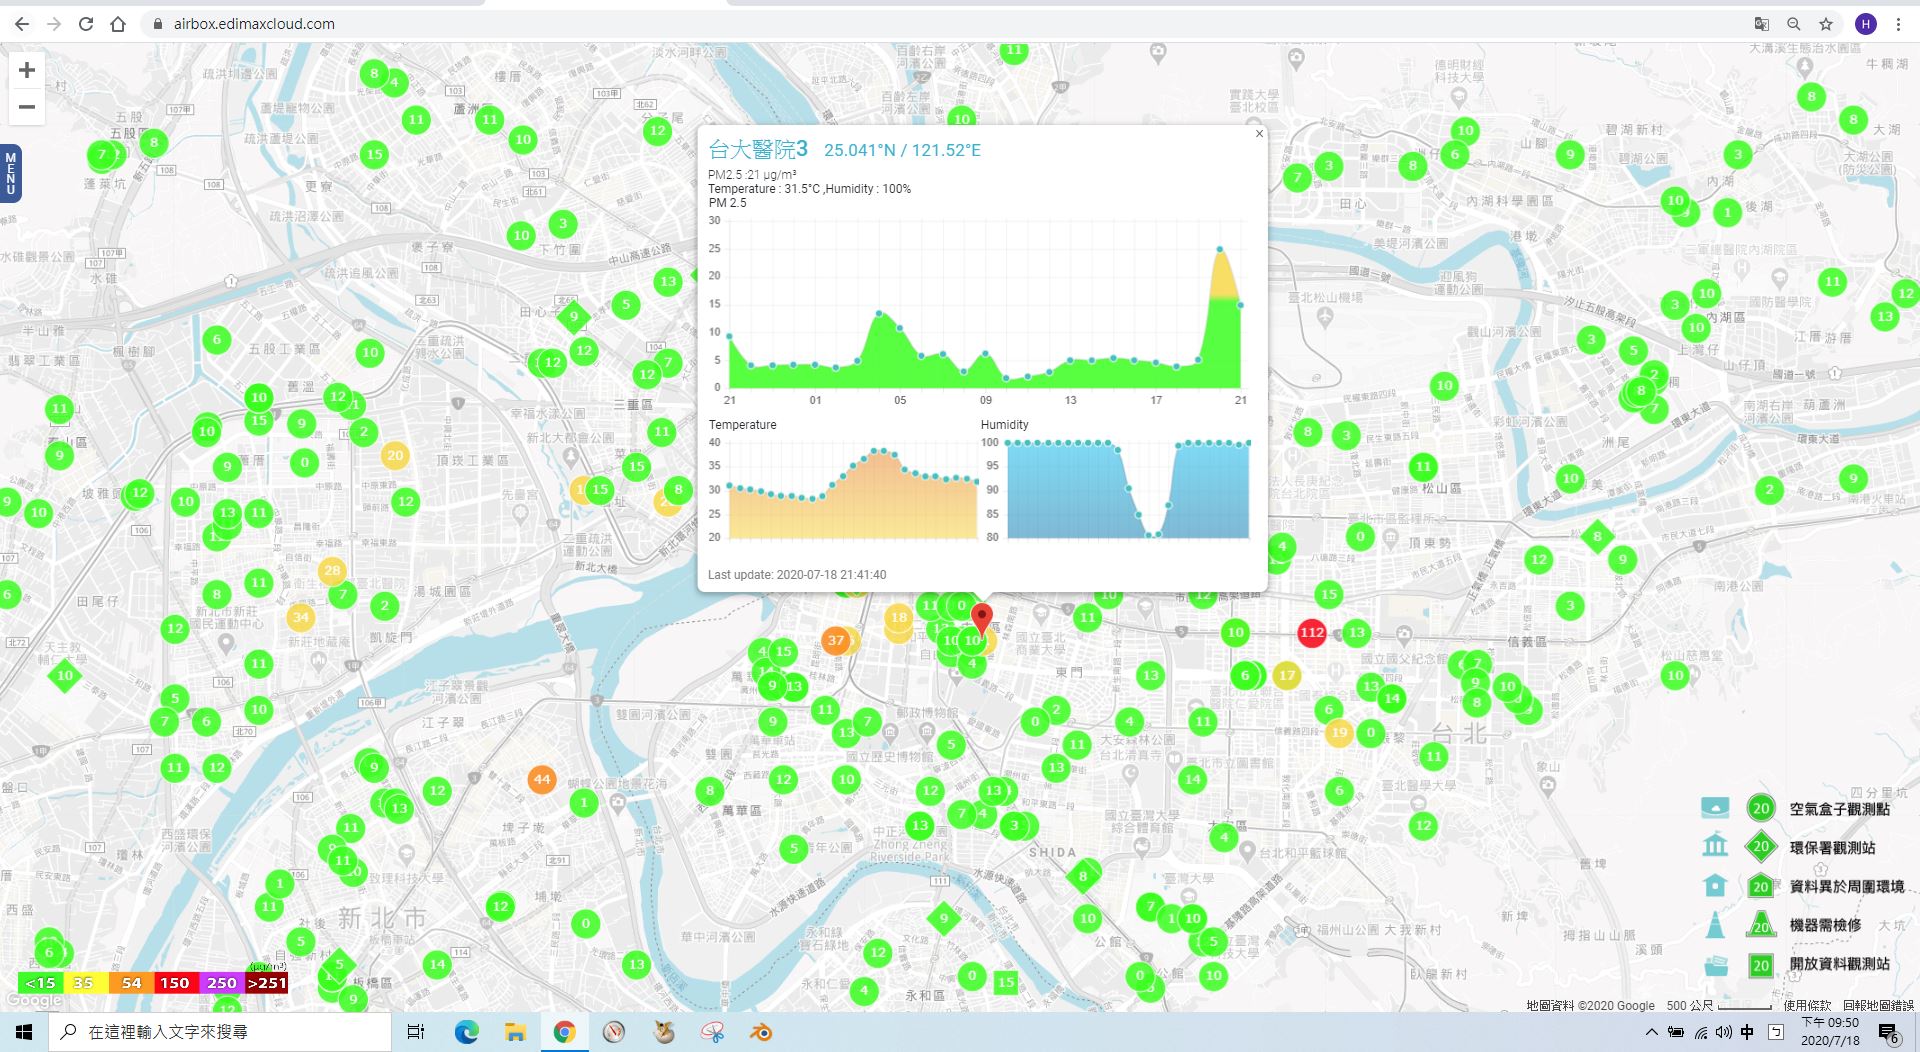This screenshot has height=1052, width=1920.
Task: Open the Google Translate page icon
Action: point(1762,24)
